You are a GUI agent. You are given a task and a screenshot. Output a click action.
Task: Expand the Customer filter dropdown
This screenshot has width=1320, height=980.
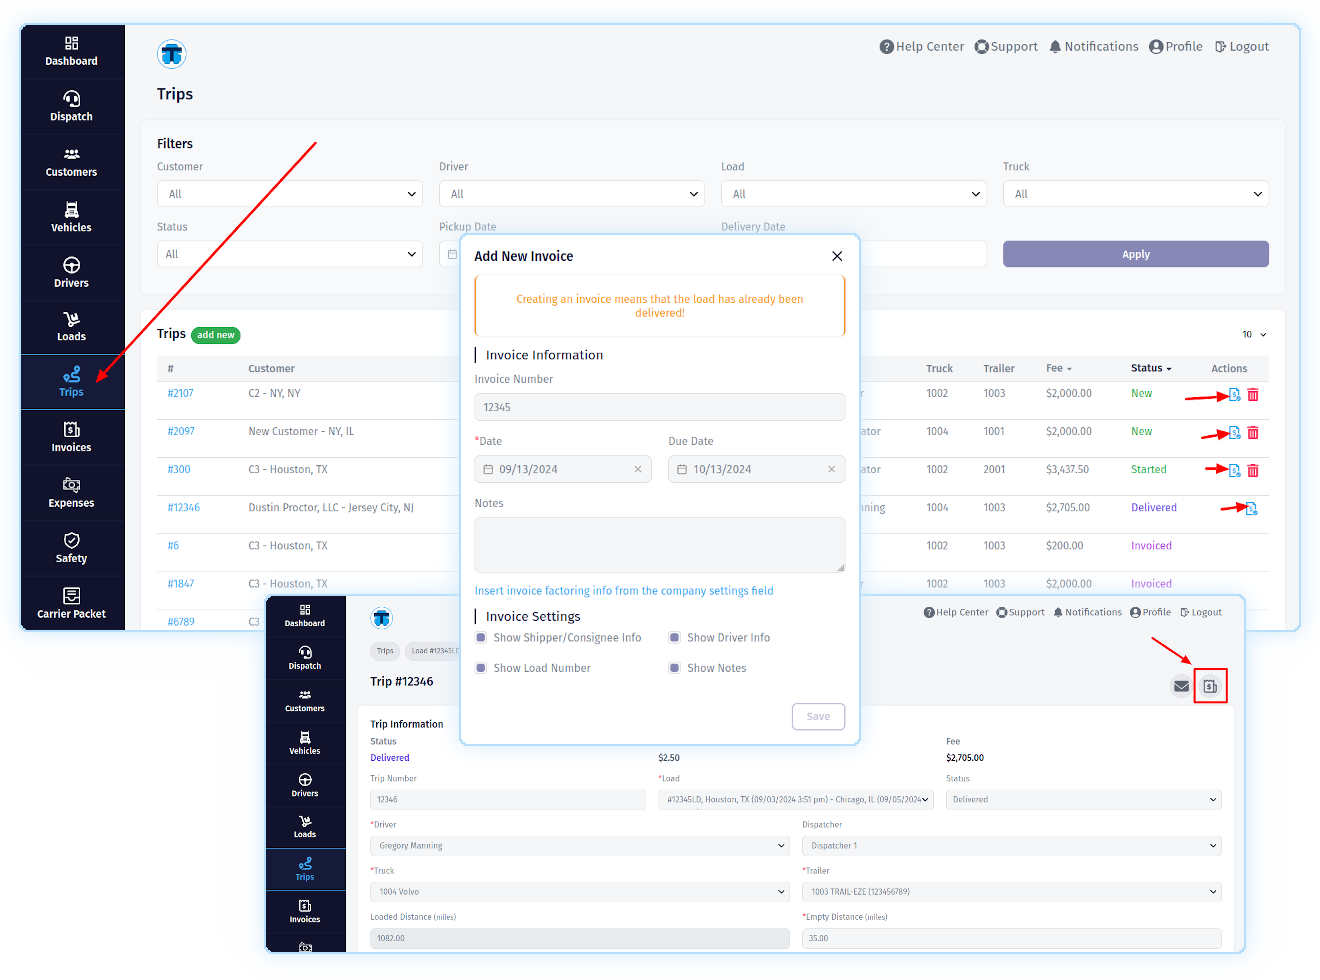(x=290, y=194)
